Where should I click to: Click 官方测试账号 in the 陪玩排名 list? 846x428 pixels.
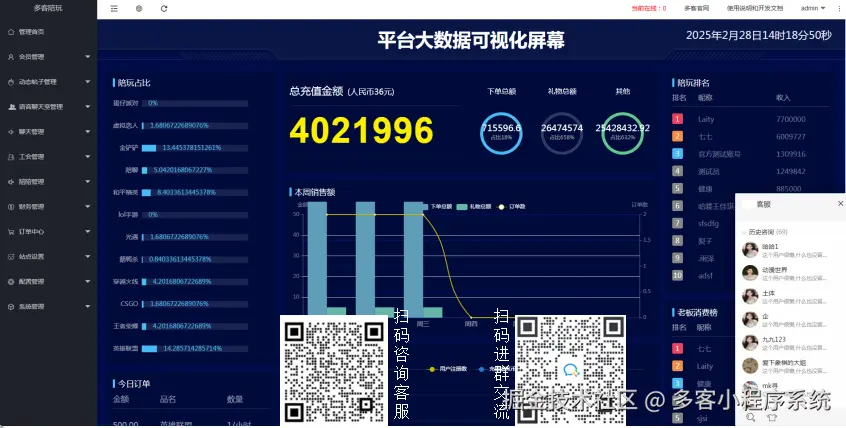tap(719, 154)
